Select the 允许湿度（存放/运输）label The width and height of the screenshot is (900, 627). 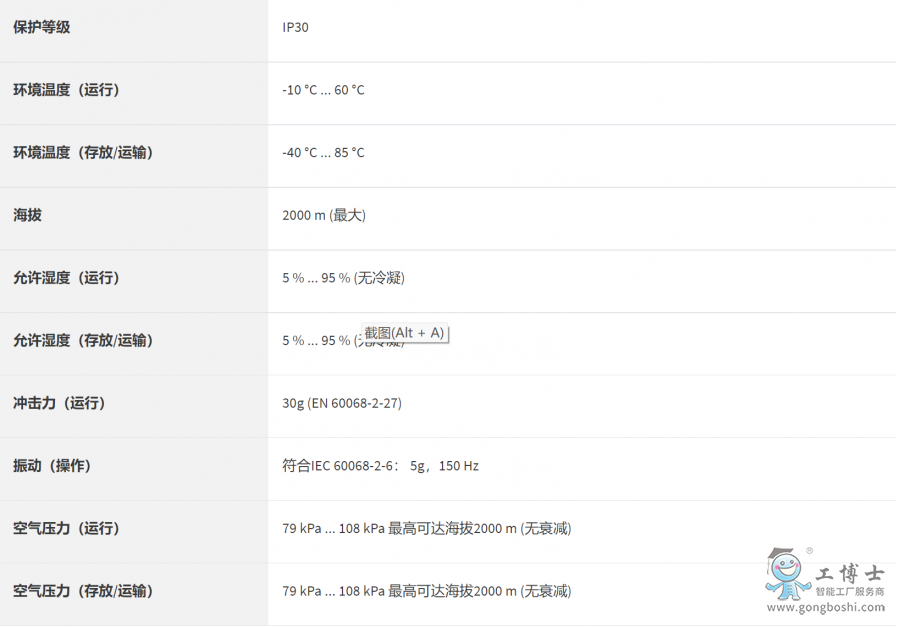[83, 341]
